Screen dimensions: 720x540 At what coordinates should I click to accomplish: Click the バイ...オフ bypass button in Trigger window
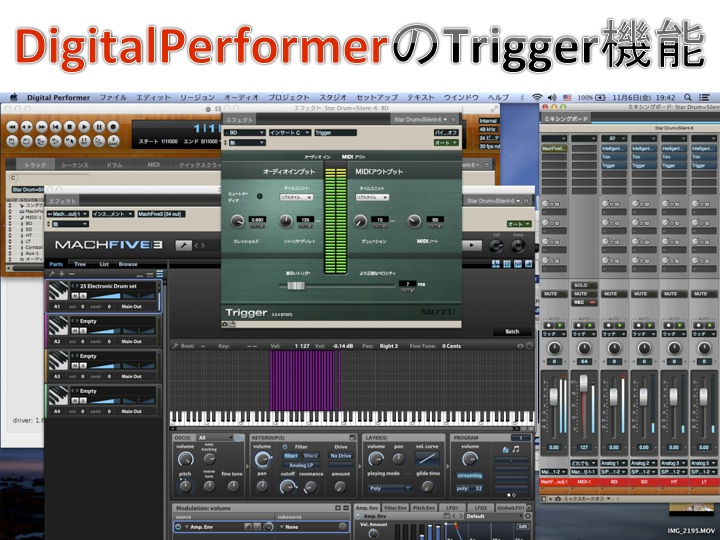point(446,133)
